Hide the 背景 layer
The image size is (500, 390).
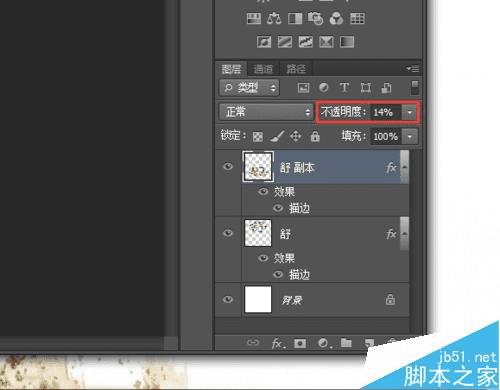pyautogui.click(x=228, y=299)
